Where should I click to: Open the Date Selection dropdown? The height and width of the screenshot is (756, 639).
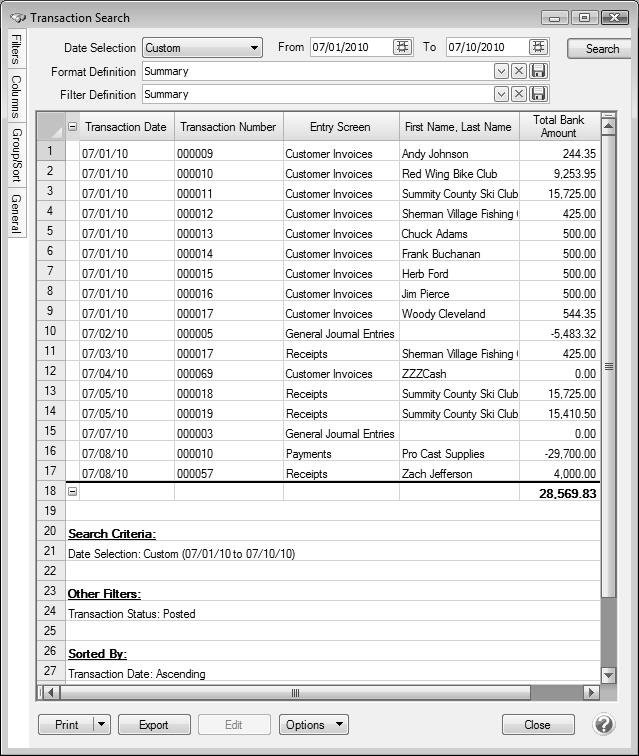[x=255, y=47]
